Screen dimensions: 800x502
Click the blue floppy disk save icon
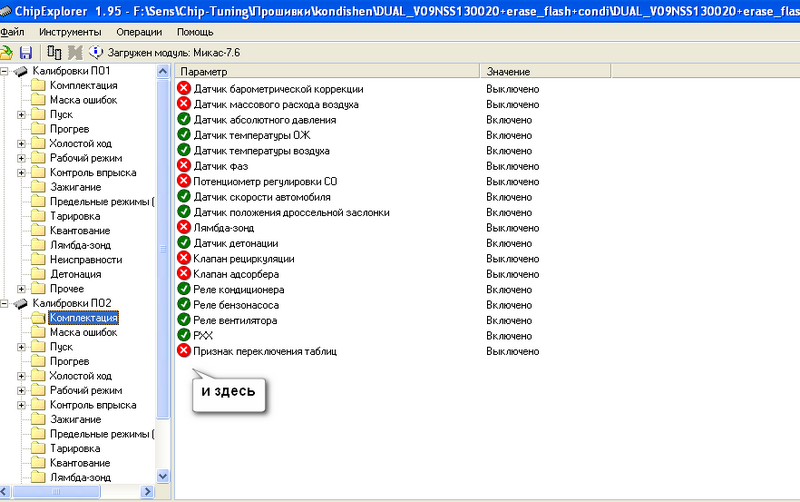26,52
